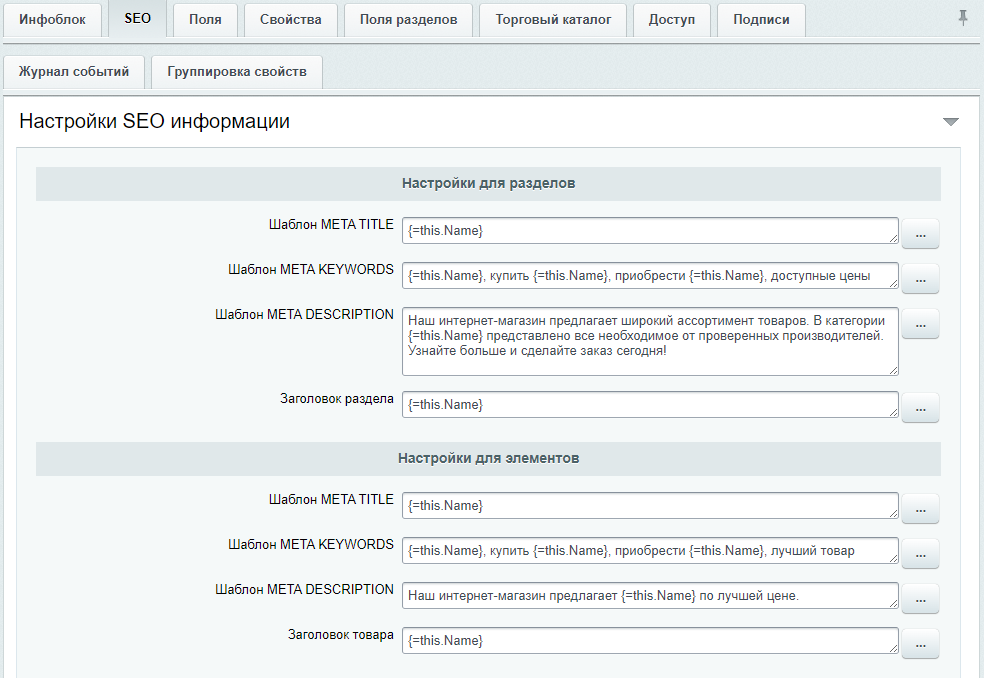Click the Настройки SEO информации title
This screenshot has height=678, width=984.
tap(154, 121)
